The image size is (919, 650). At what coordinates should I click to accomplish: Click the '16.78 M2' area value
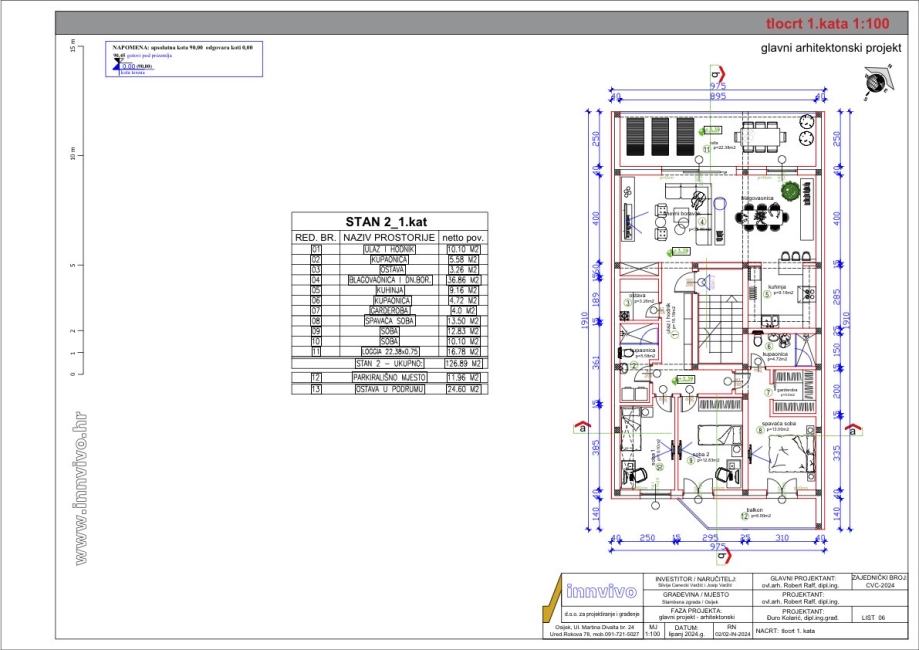(x=463, y=352)
